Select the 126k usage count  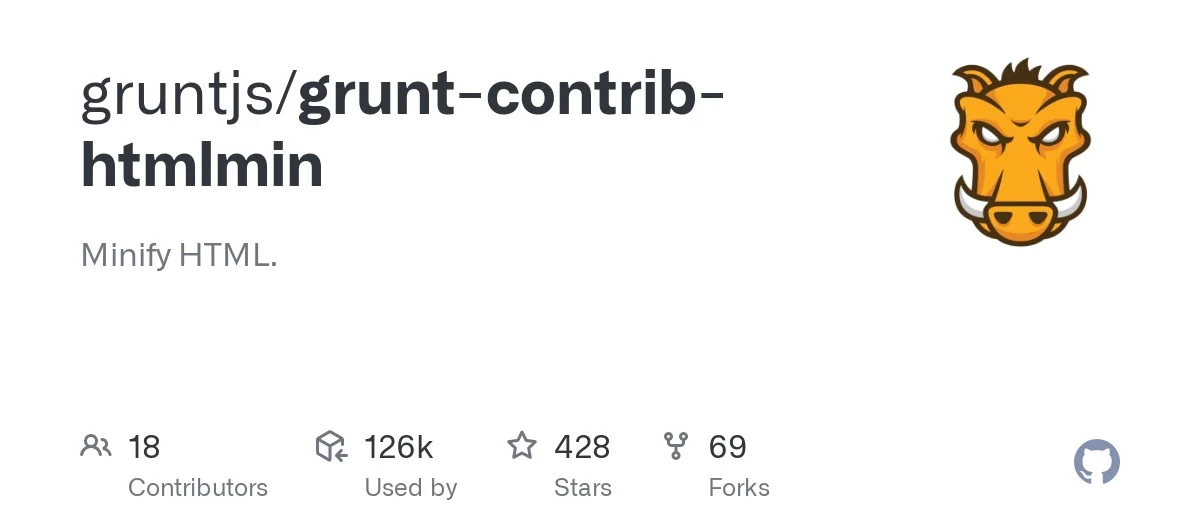coord(398,447)
